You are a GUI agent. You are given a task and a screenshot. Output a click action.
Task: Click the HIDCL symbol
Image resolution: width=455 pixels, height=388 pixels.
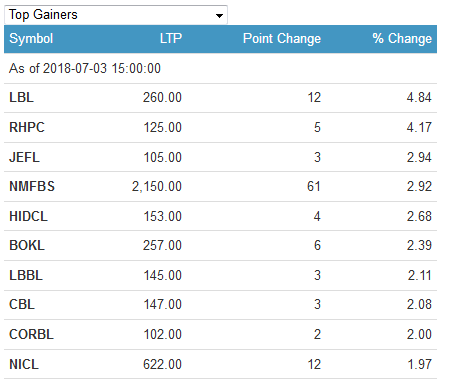[28, 216]
